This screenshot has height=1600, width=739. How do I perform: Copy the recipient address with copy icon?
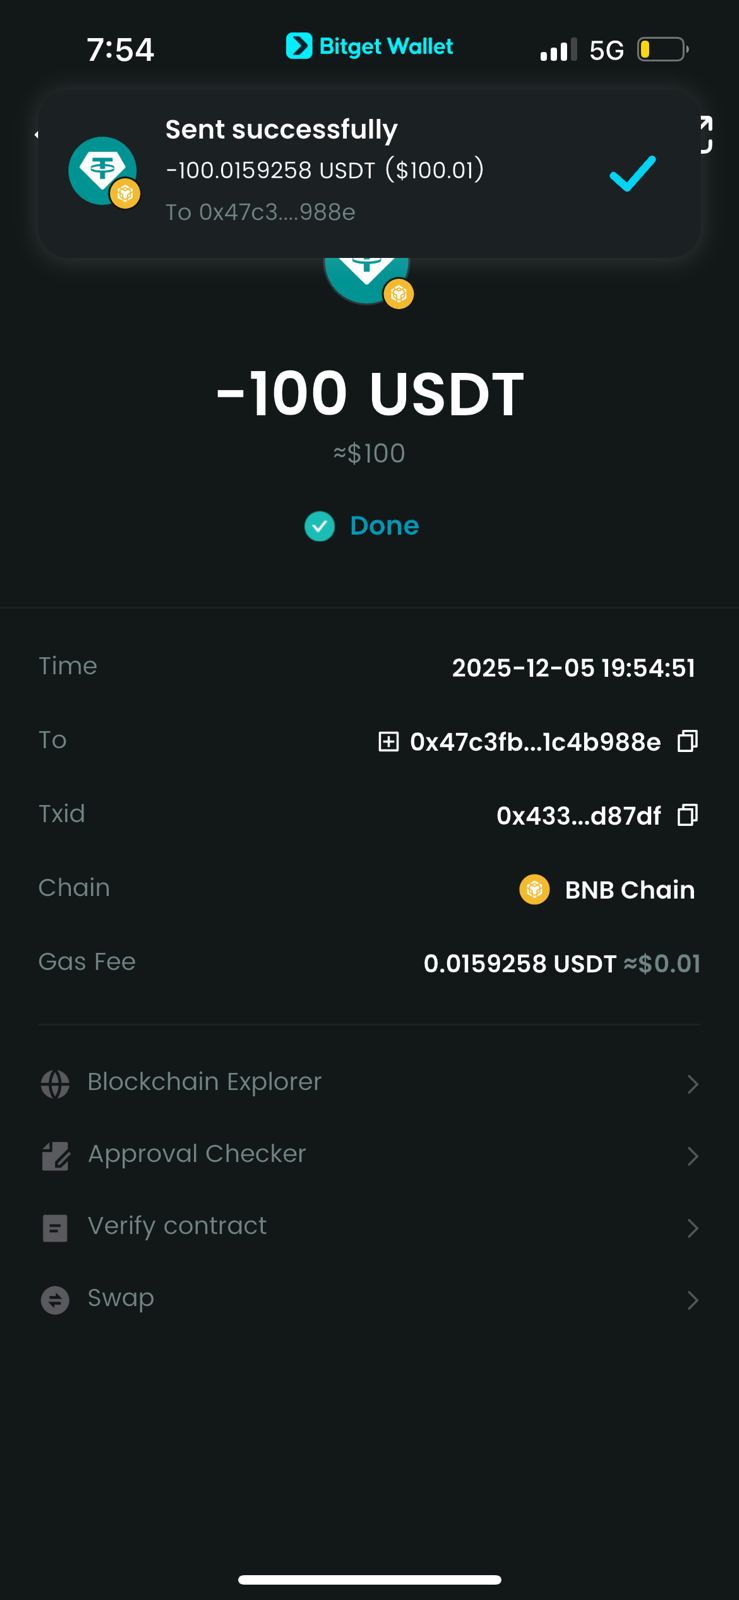point(687,741)
